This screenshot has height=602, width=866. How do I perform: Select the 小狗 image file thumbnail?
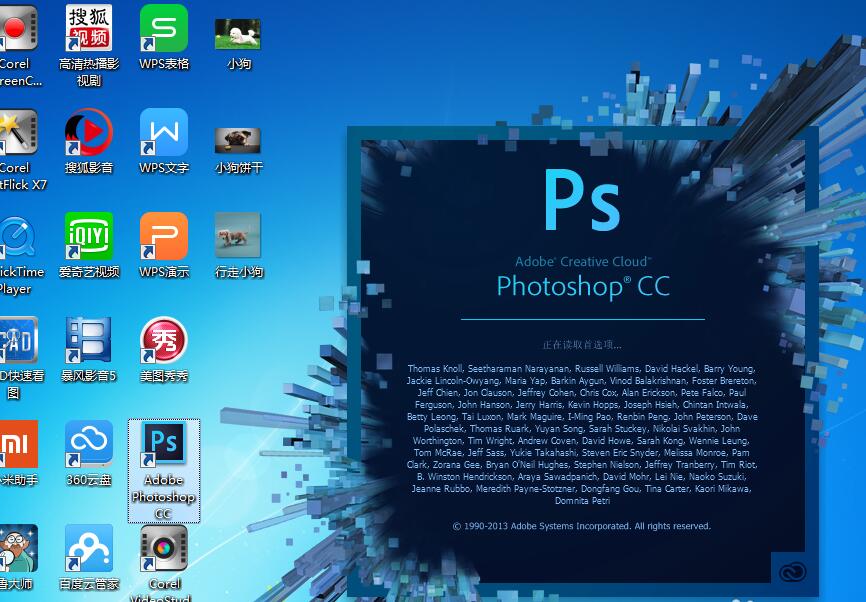point(237,34)
